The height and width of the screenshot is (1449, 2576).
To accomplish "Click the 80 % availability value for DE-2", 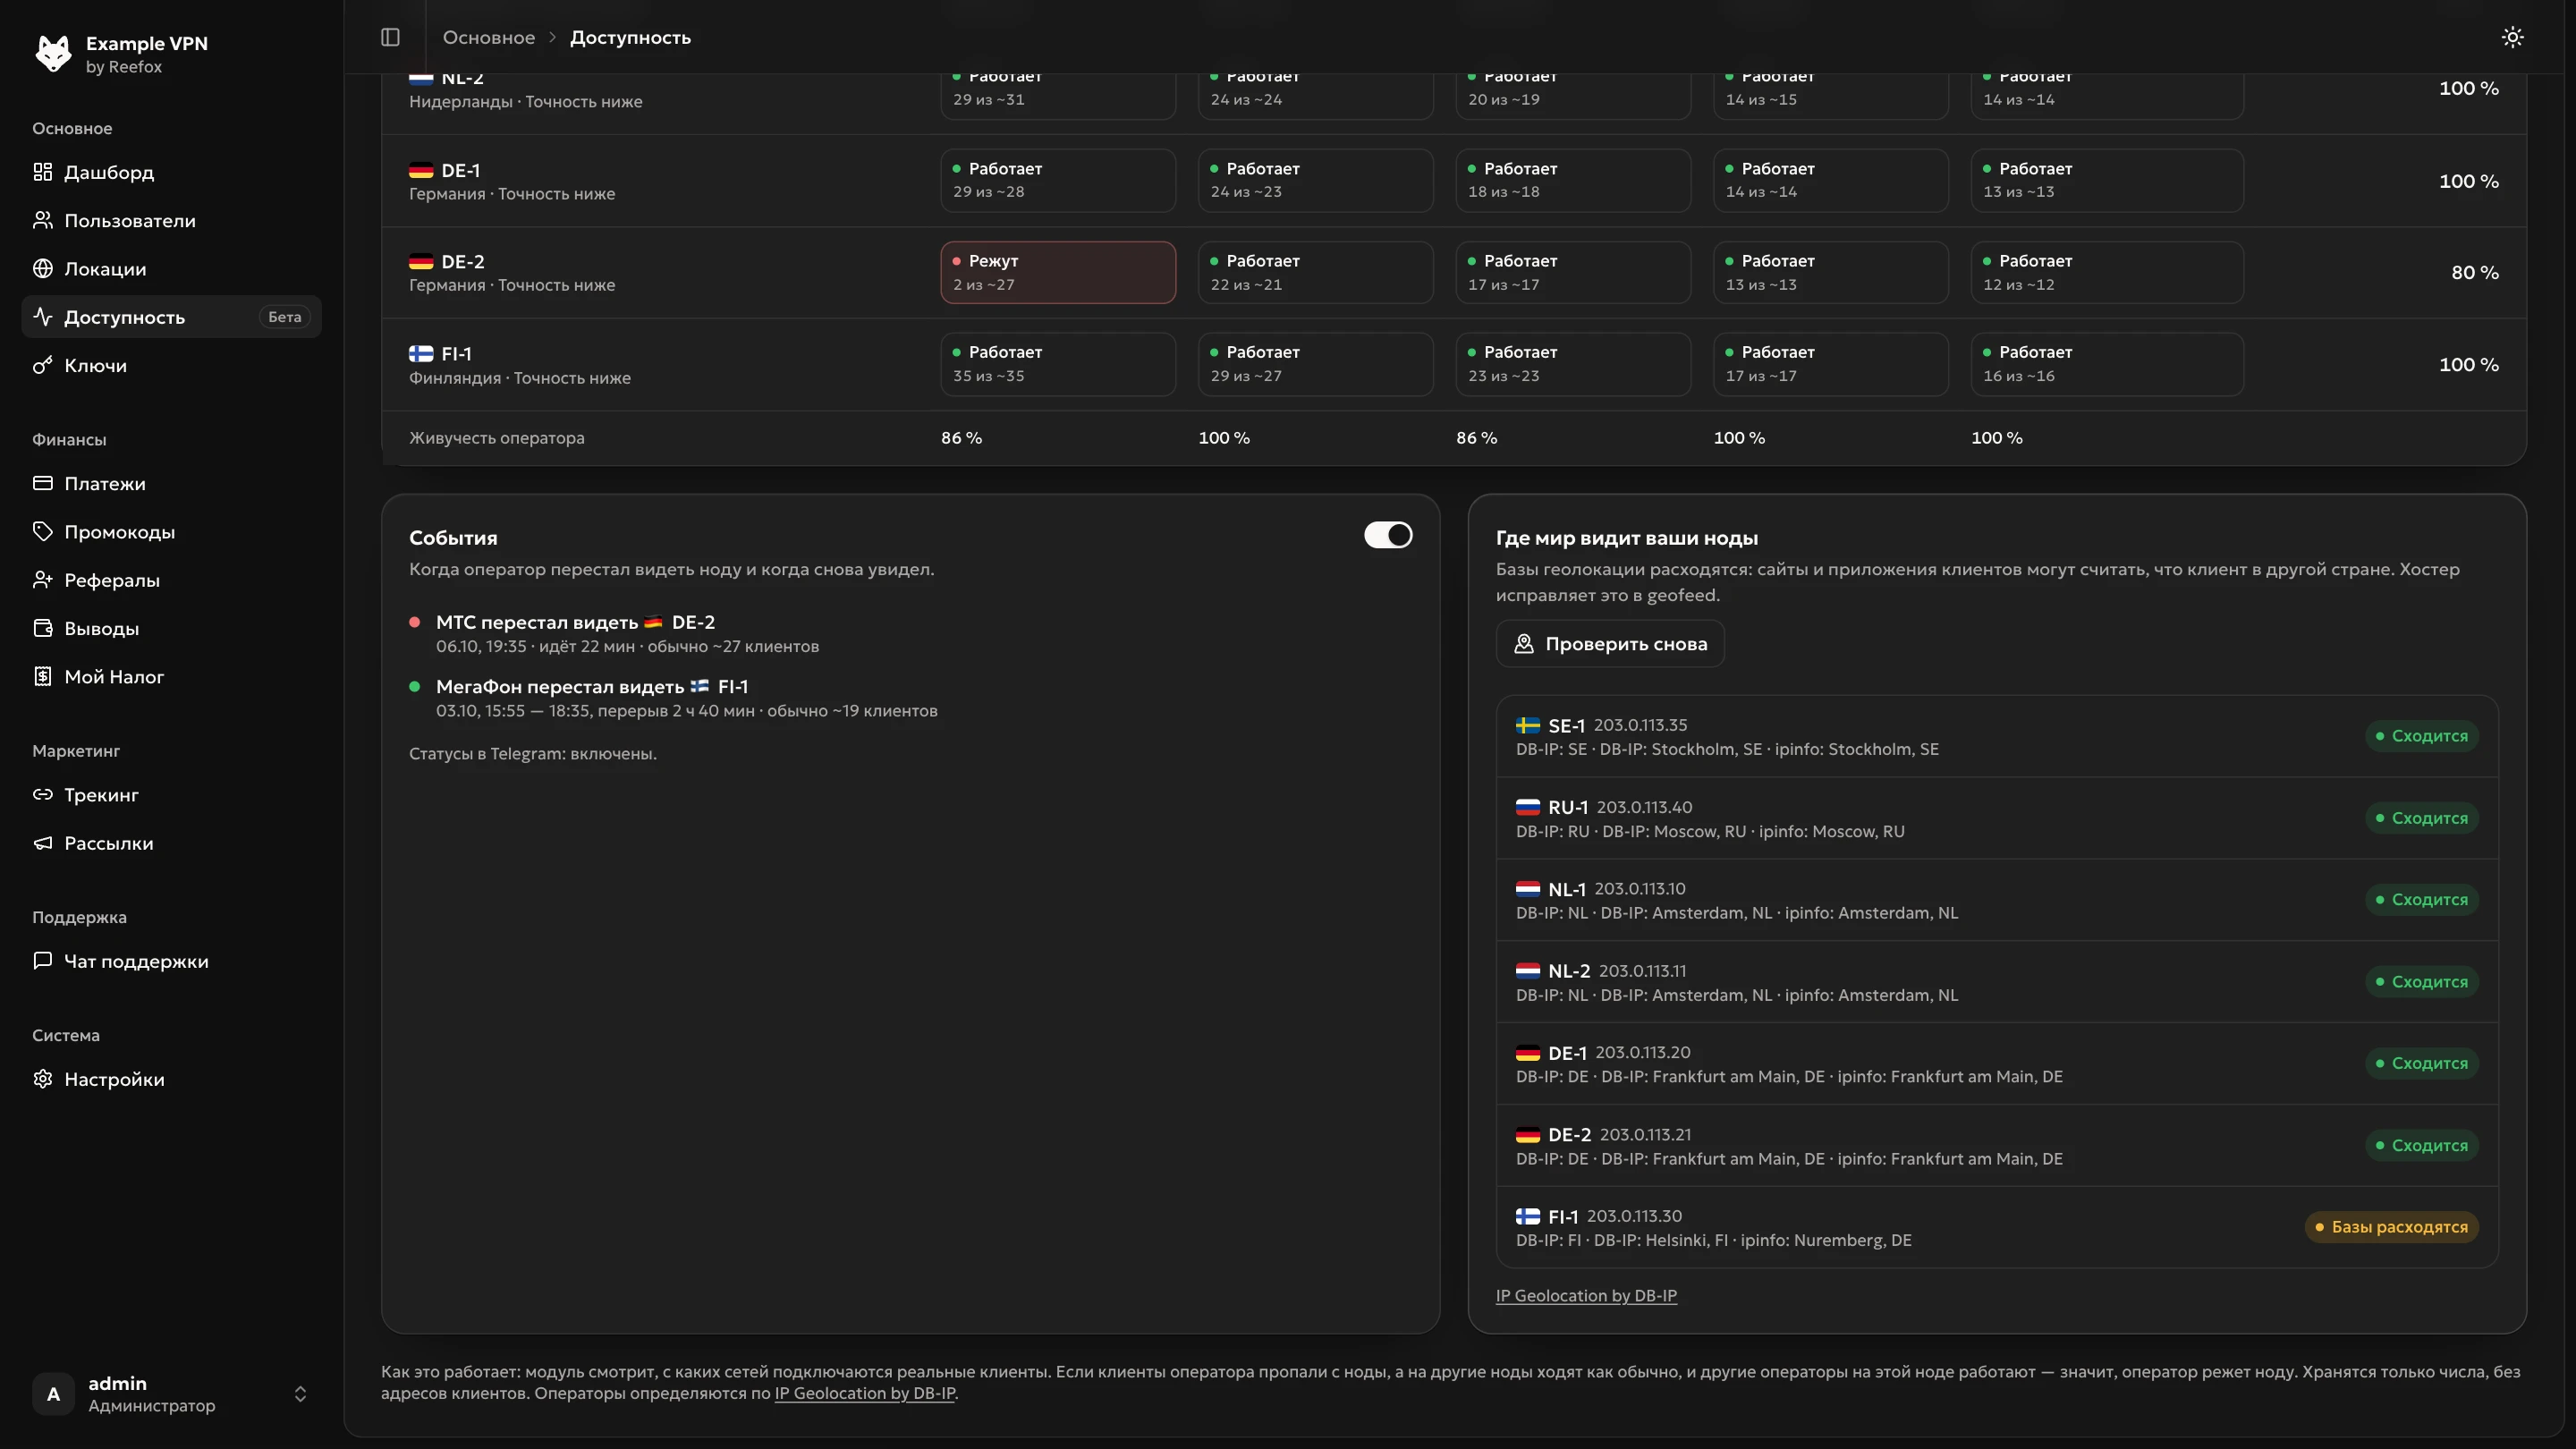I will (x=2474, y=272).
